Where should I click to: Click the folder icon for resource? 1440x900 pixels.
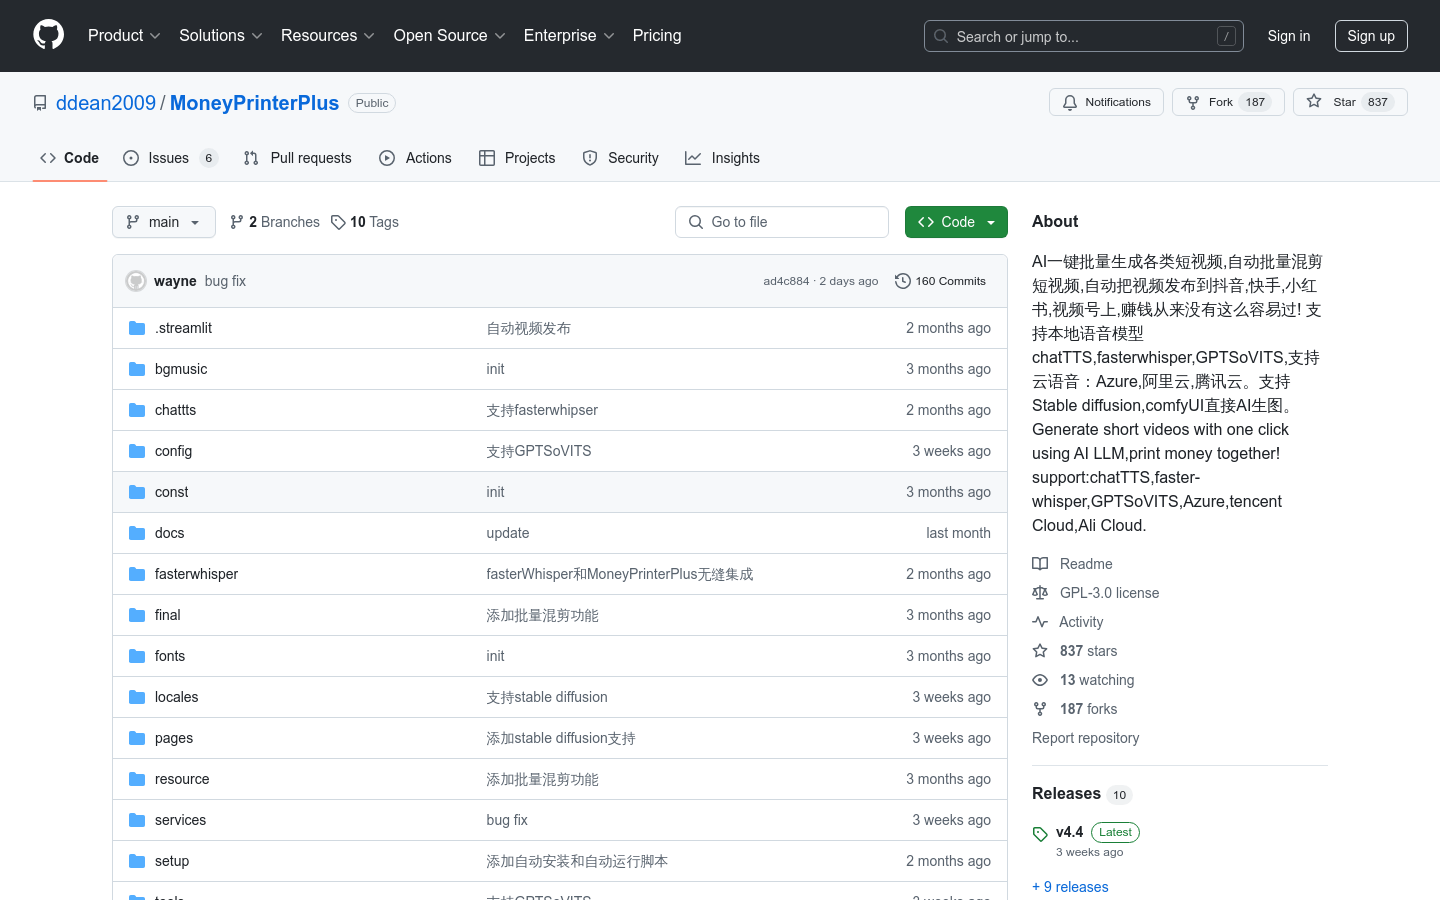[x=137, y=779]
